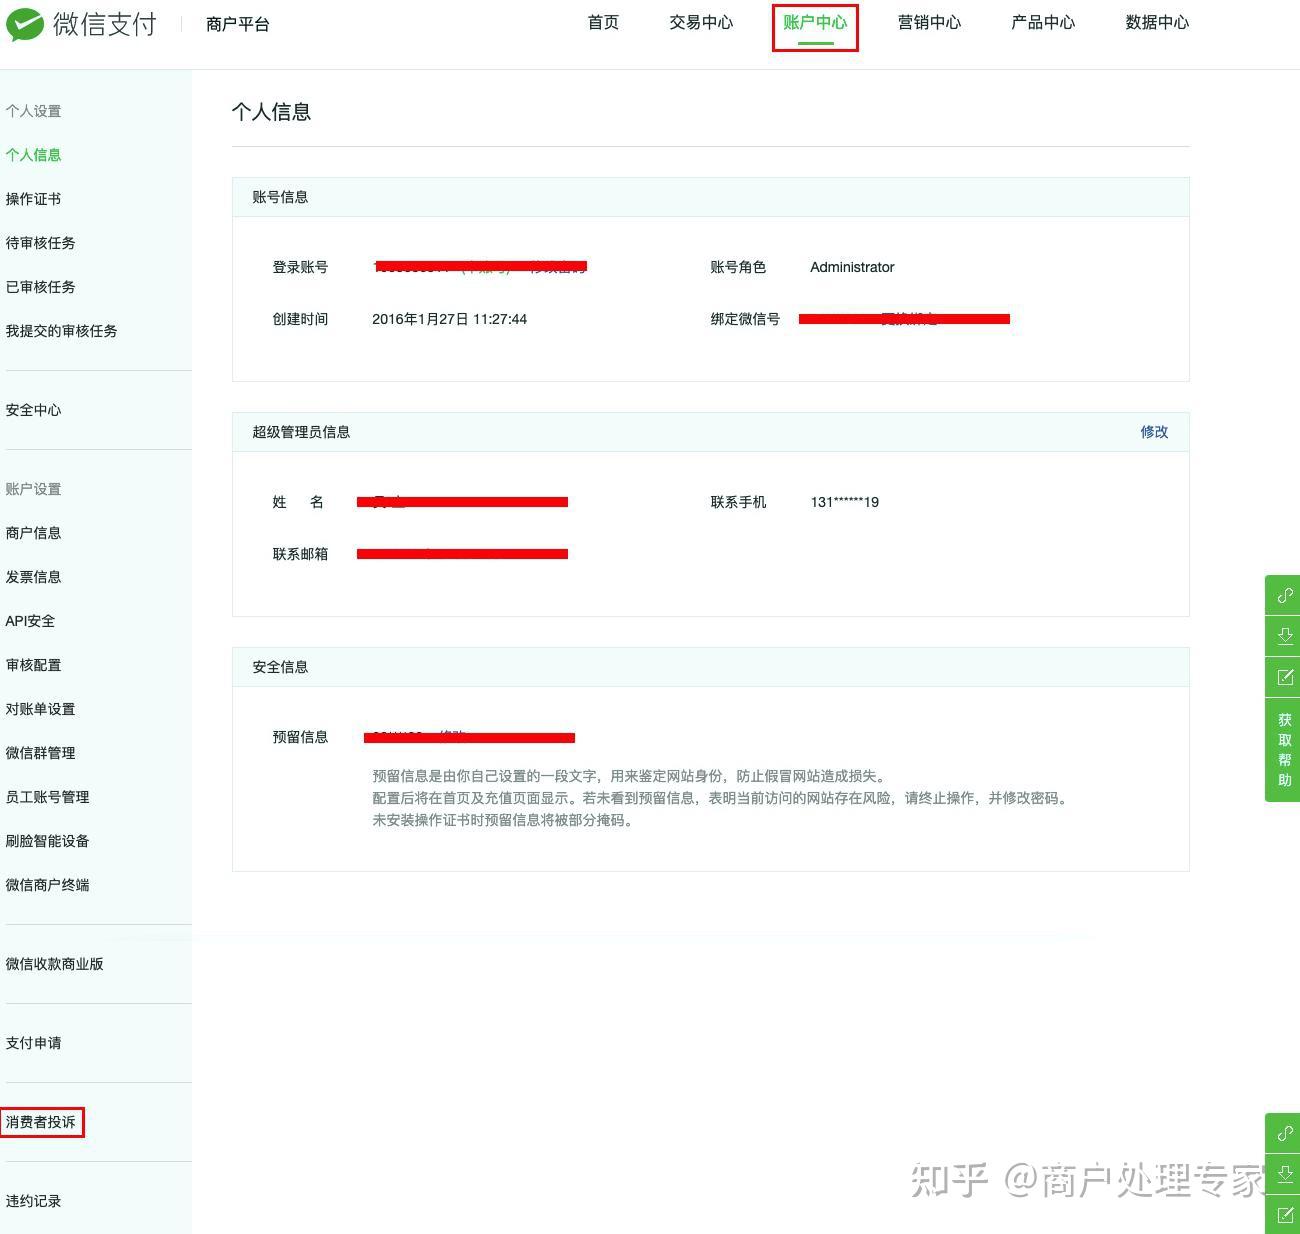
Task: Click the 联系邮箱 field label
Action: [300, 554]
